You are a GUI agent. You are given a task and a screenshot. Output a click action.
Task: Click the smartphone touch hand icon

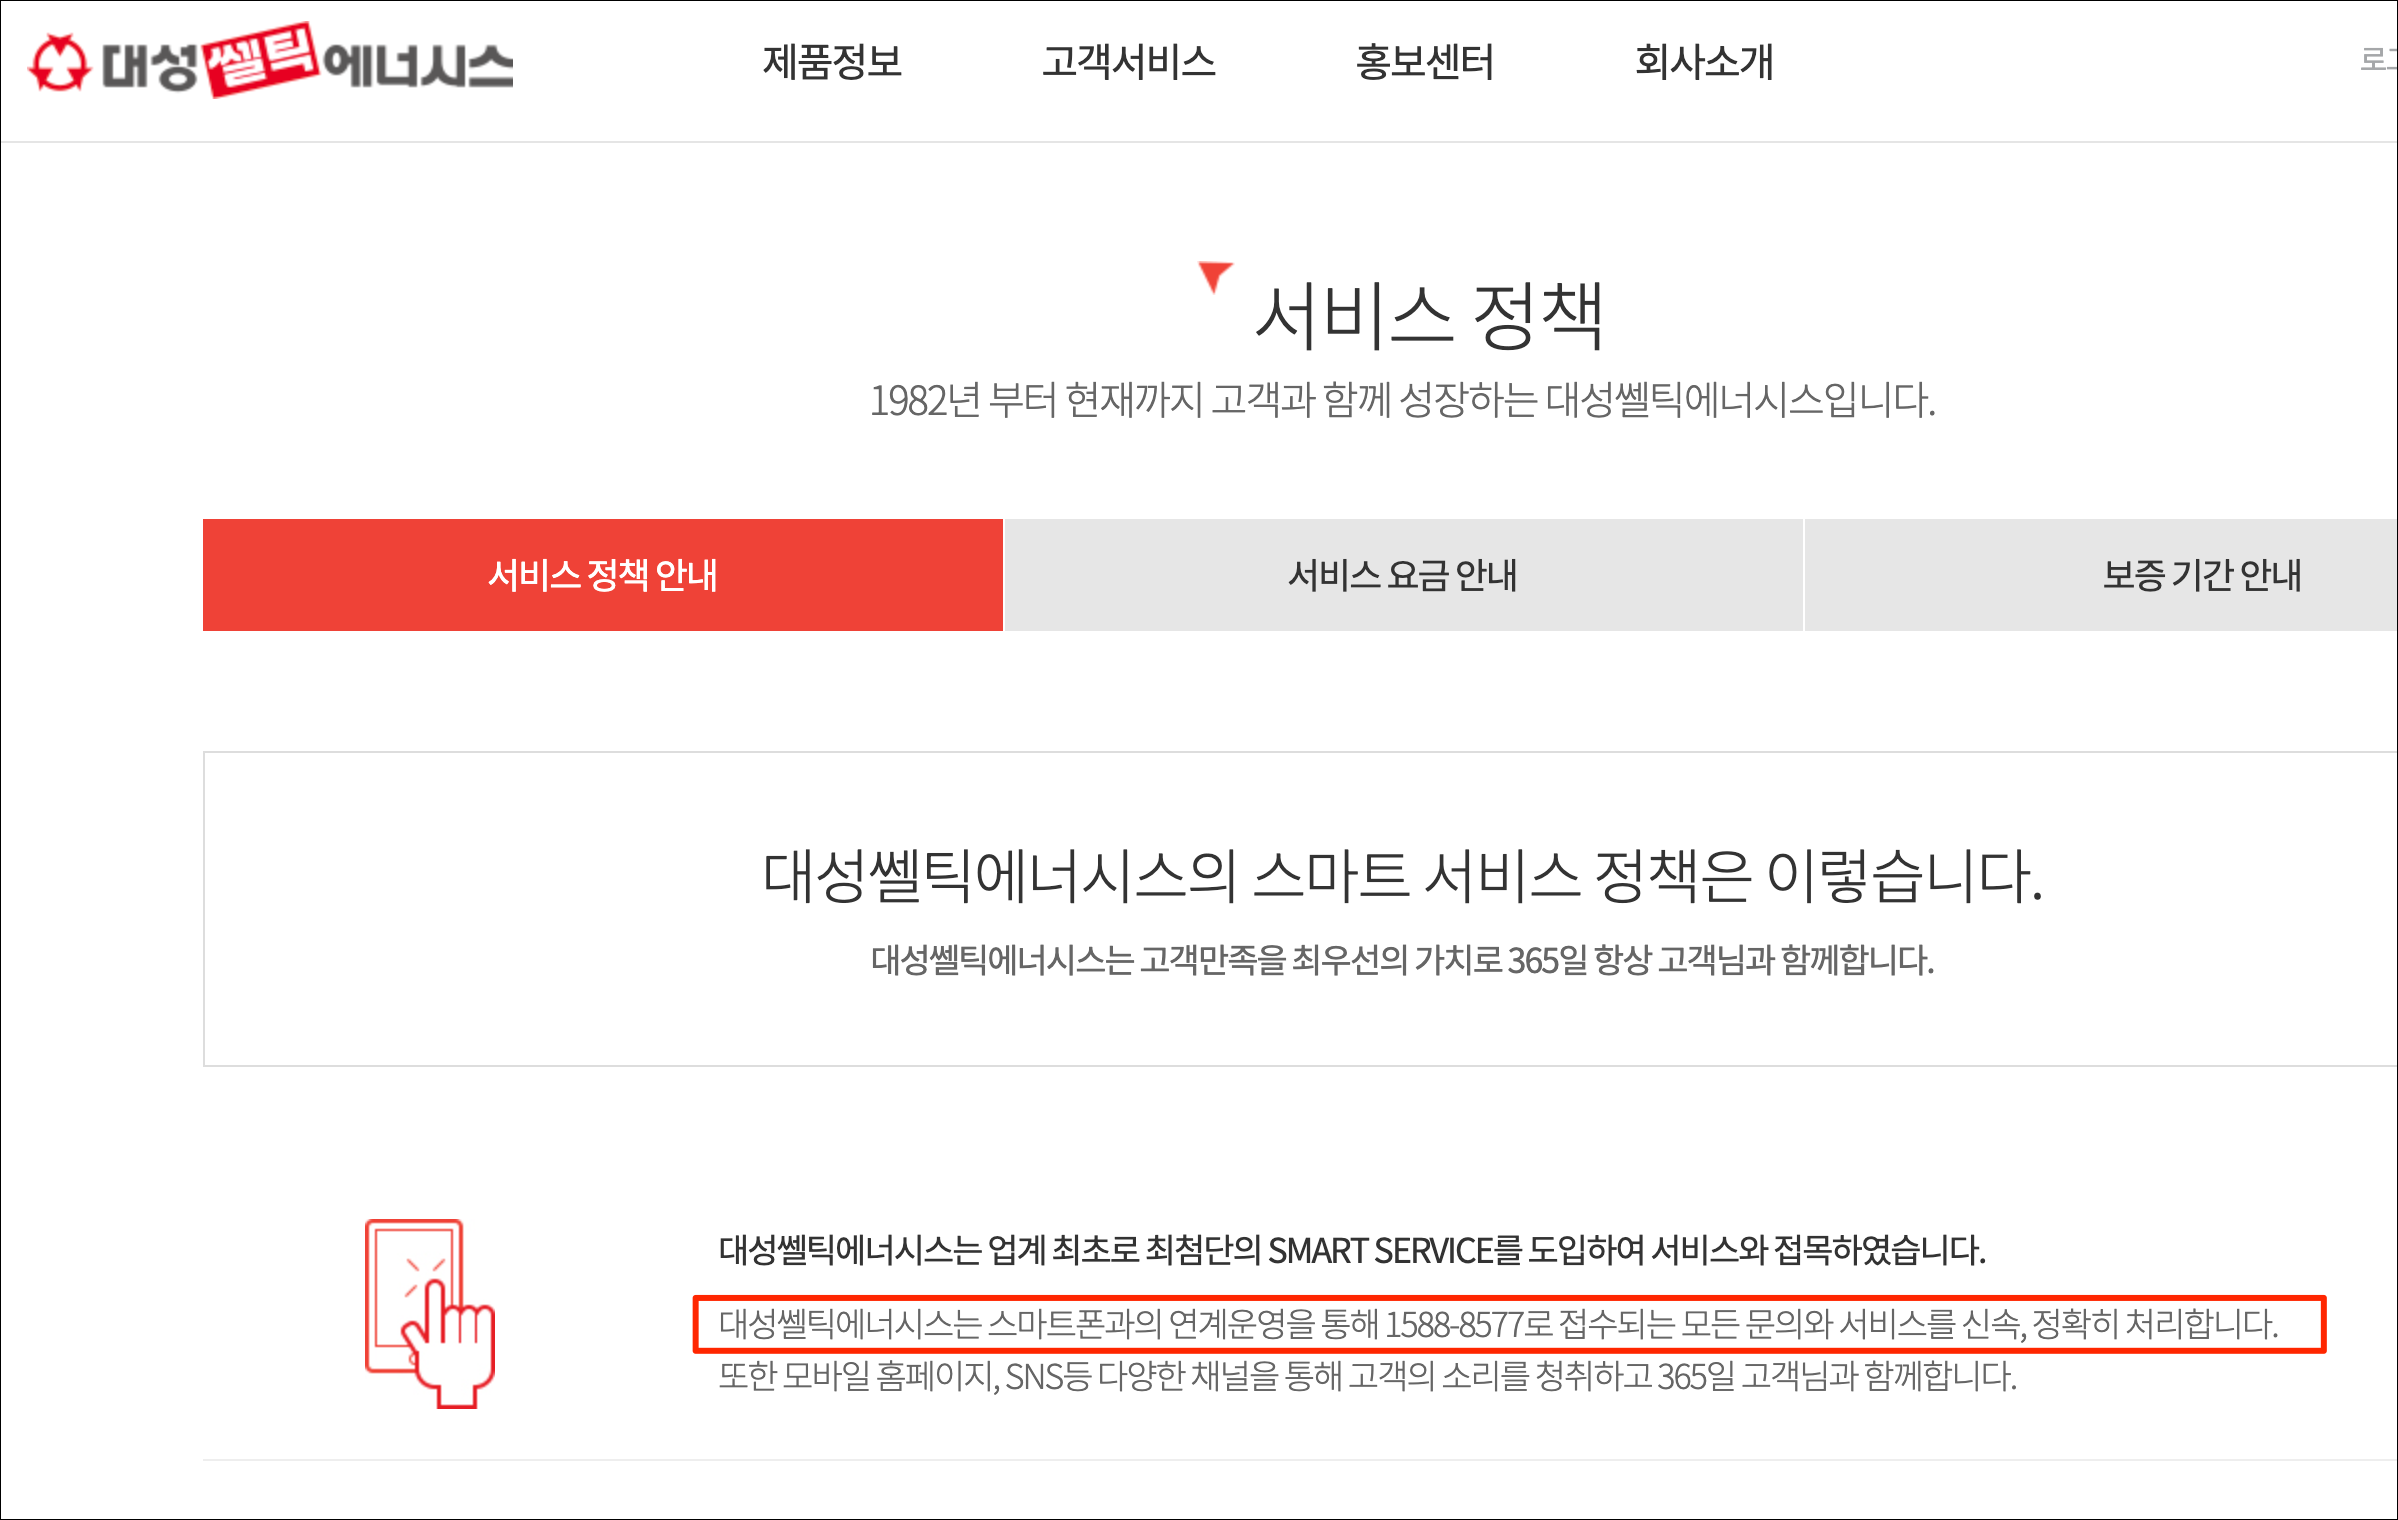point(430,1313)
